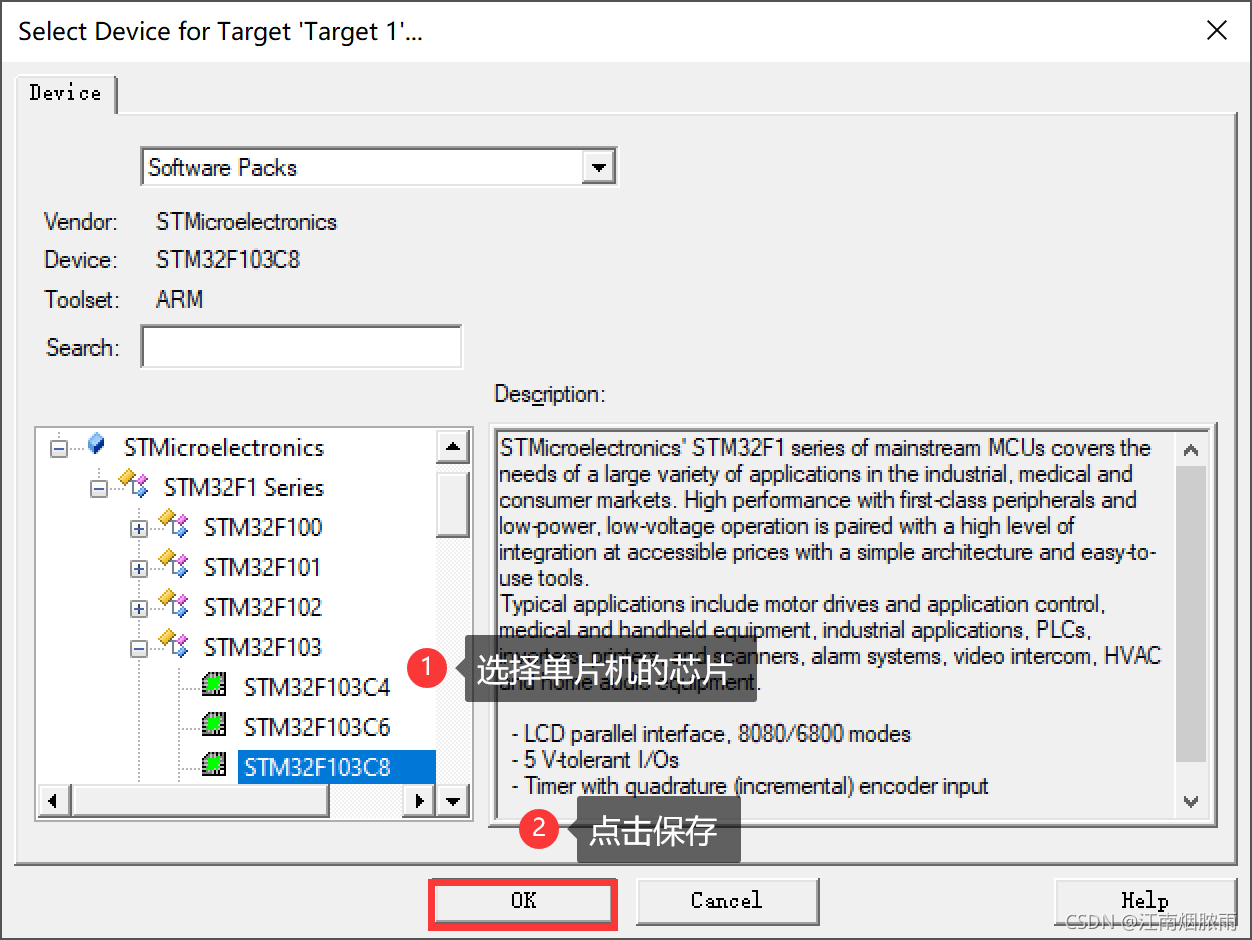Click description box scroll down arrow
1252x940 pixels.
(1191, 801)
